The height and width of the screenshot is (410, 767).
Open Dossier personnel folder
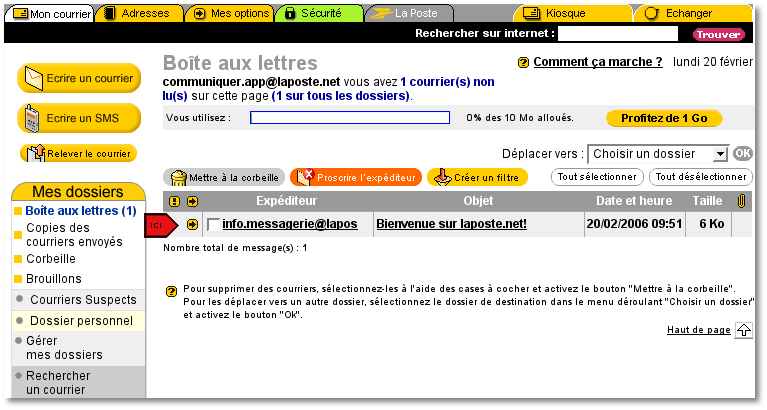[x=81, y=321]
